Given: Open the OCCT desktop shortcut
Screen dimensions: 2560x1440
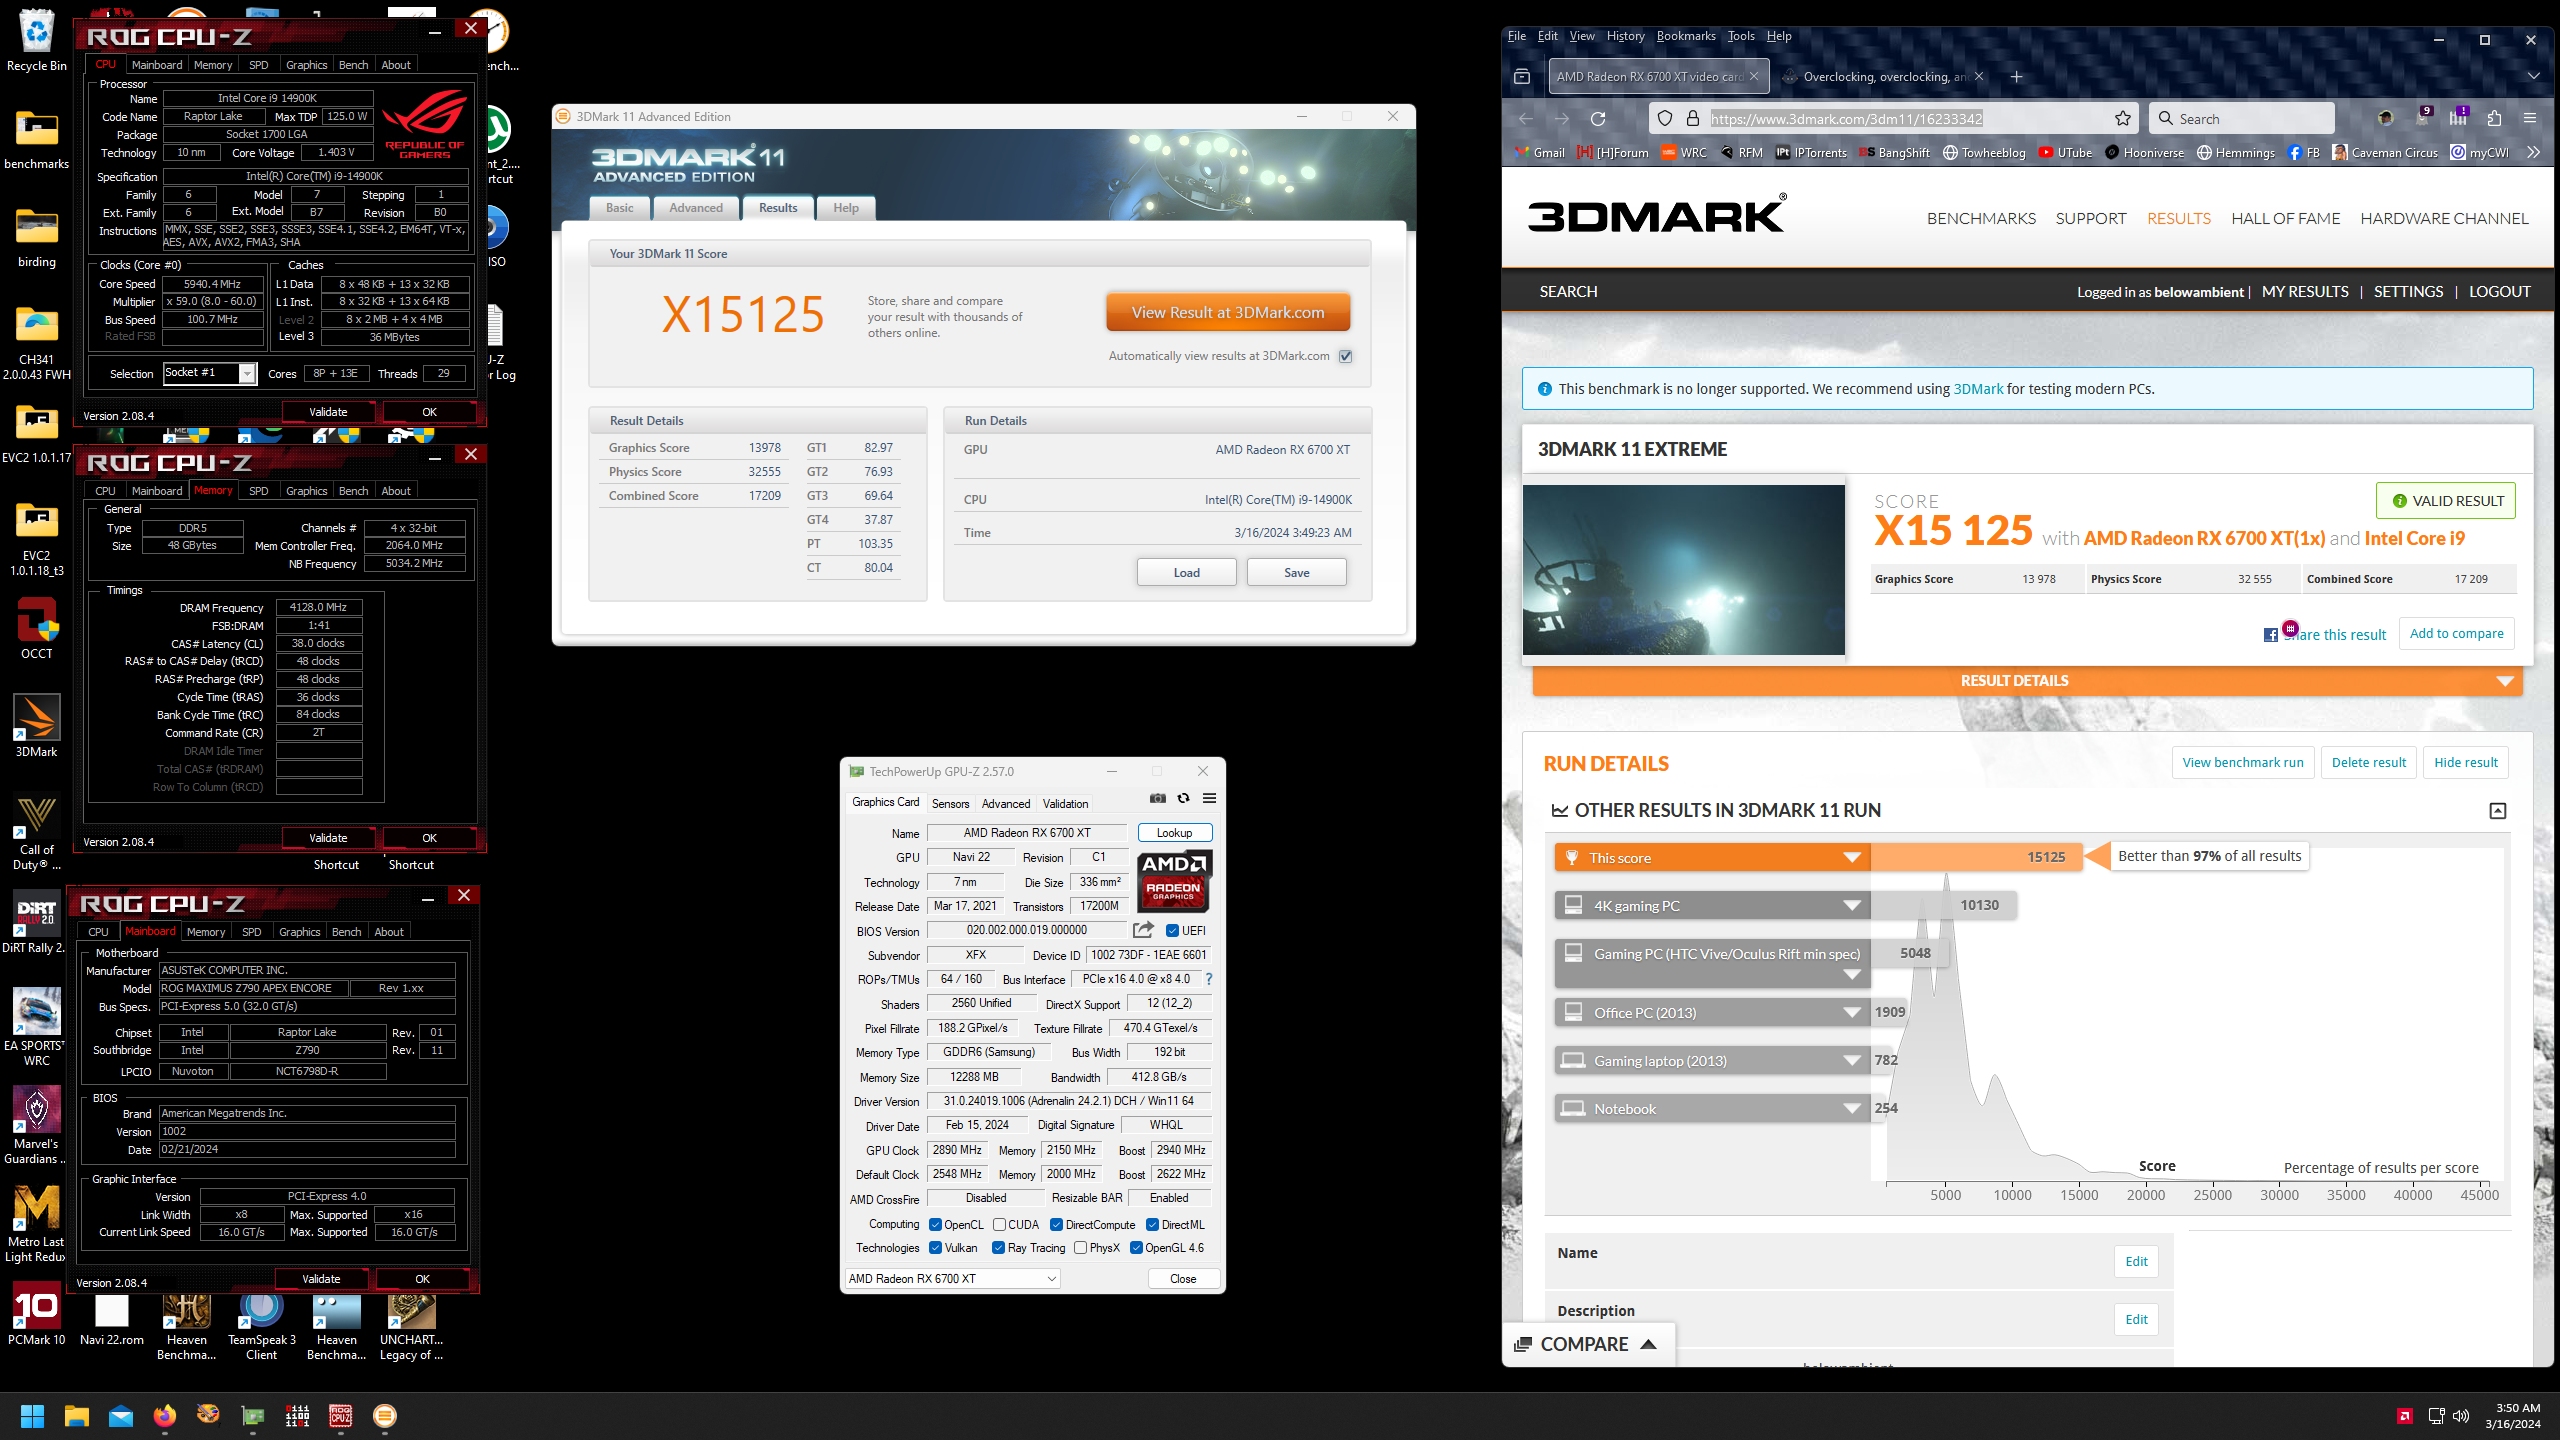Looking at the screenshot, I should pos(37,628).
